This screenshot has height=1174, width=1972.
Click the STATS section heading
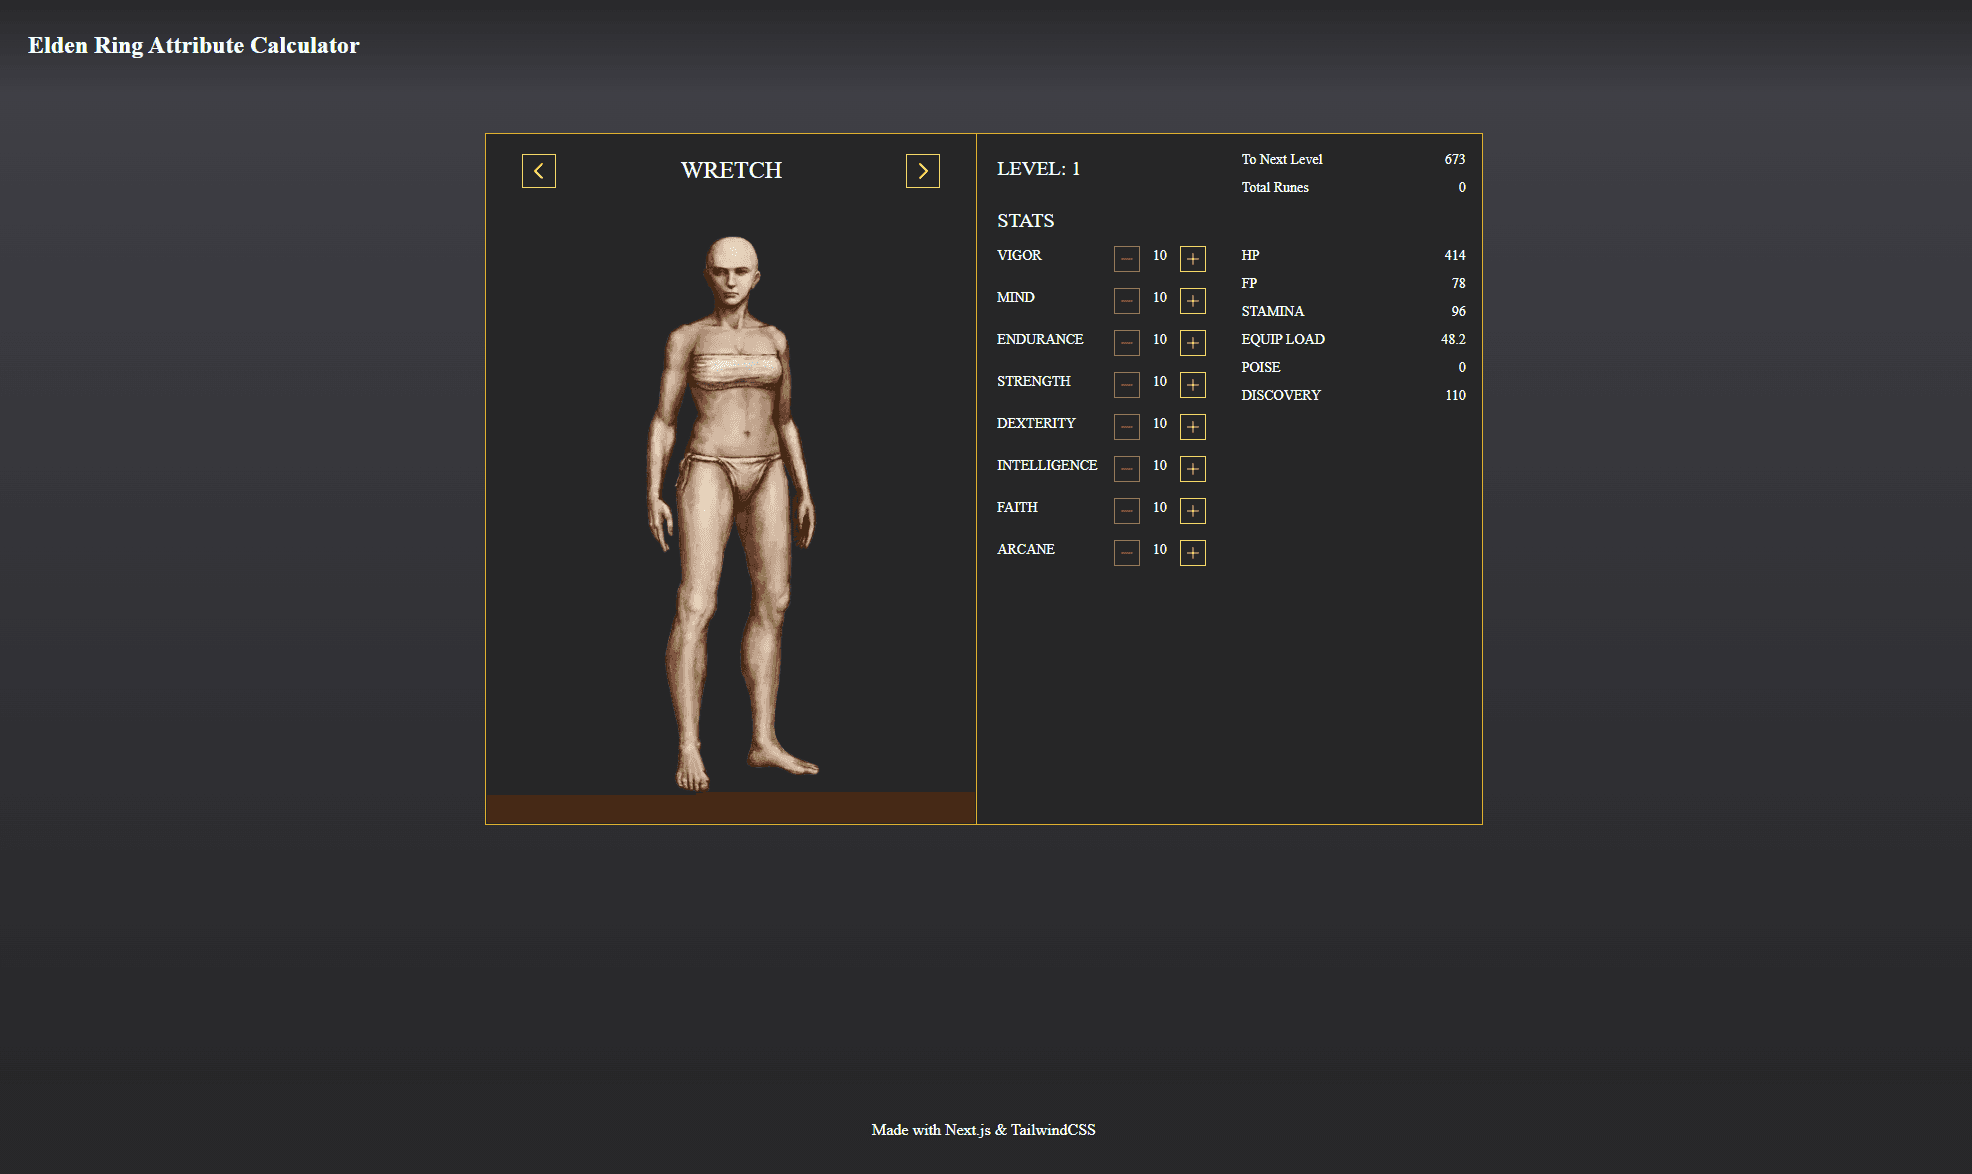point(1025,220)
